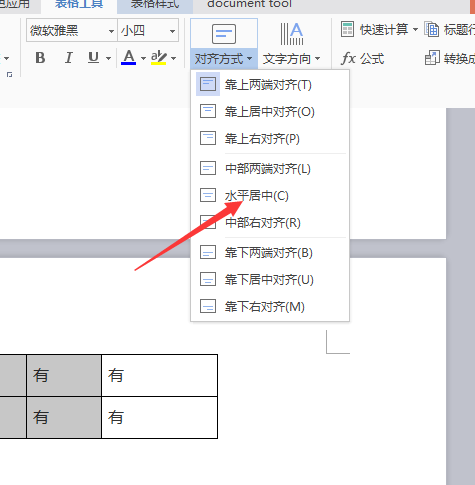Expand the highlight color dropdown arrow
The image size is (475, 485).
(173, 58)
